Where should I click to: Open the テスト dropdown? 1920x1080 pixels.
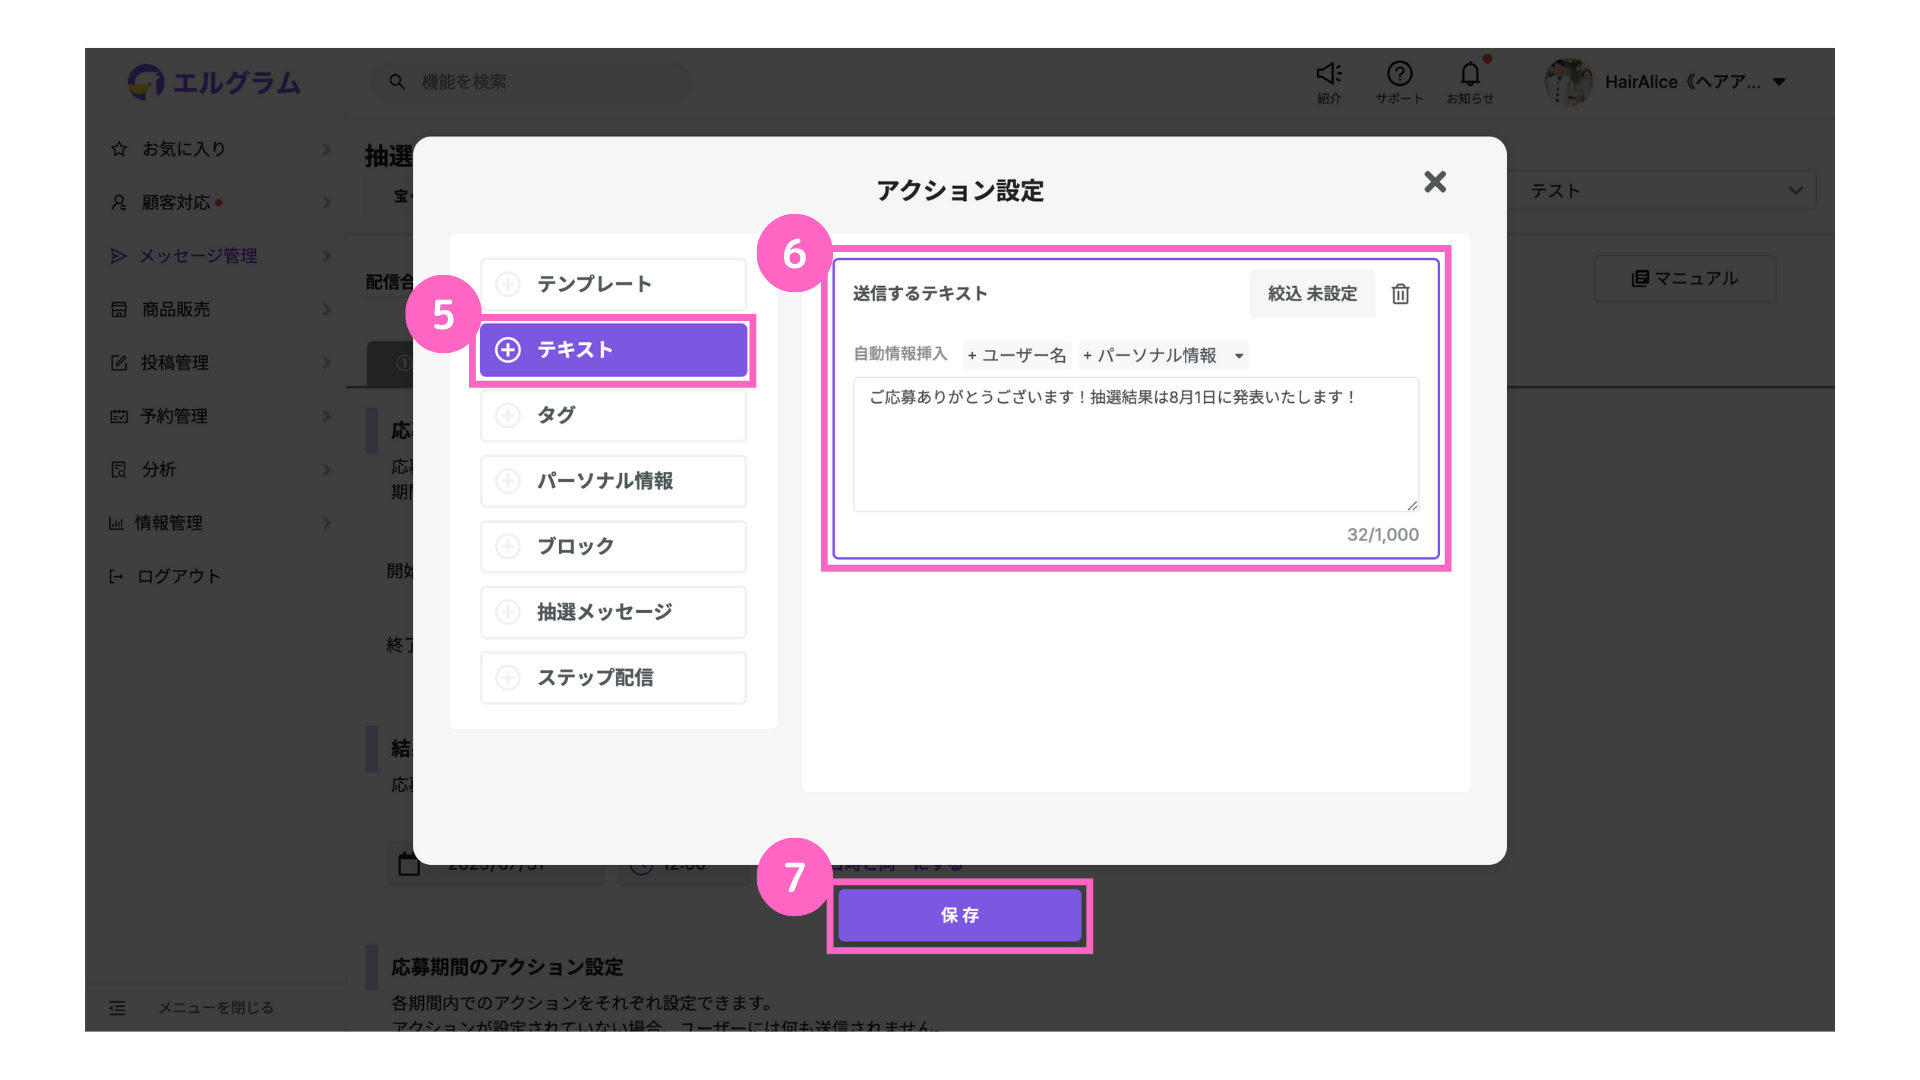[x=1665, y=191]
